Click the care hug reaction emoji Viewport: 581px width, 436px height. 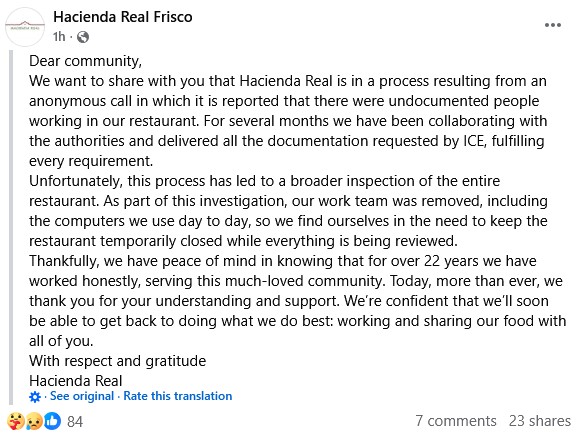point(16,421)
